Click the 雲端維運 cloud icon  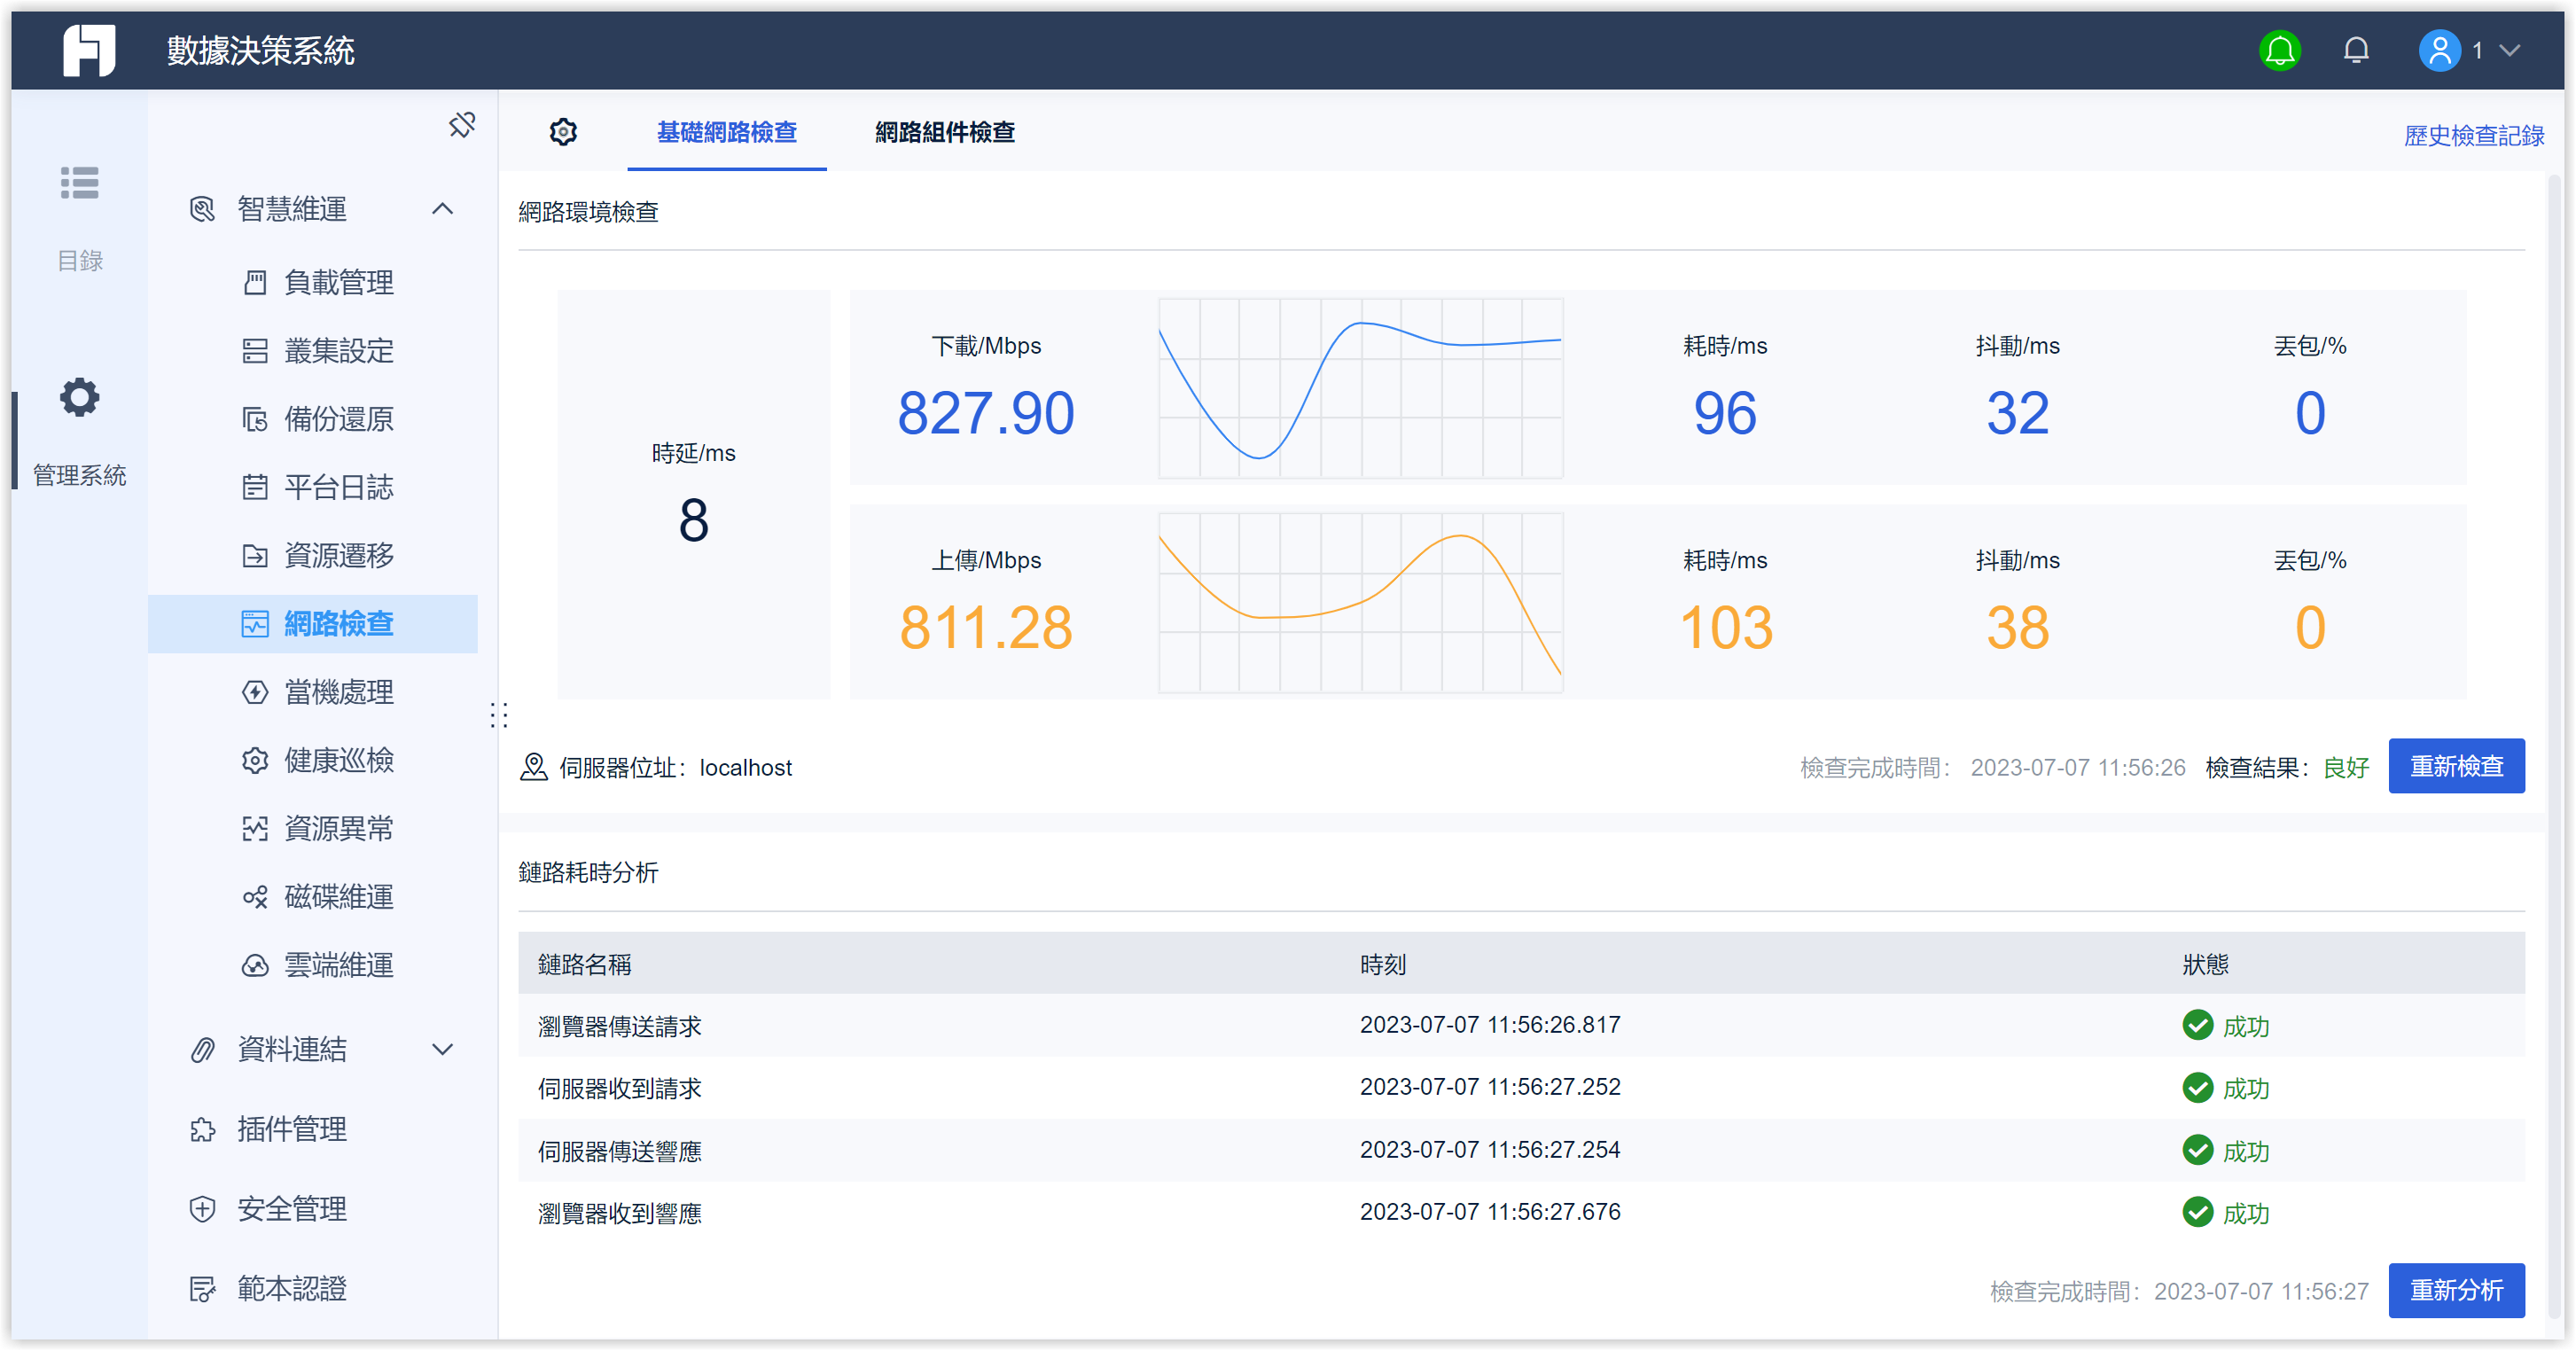255,965
